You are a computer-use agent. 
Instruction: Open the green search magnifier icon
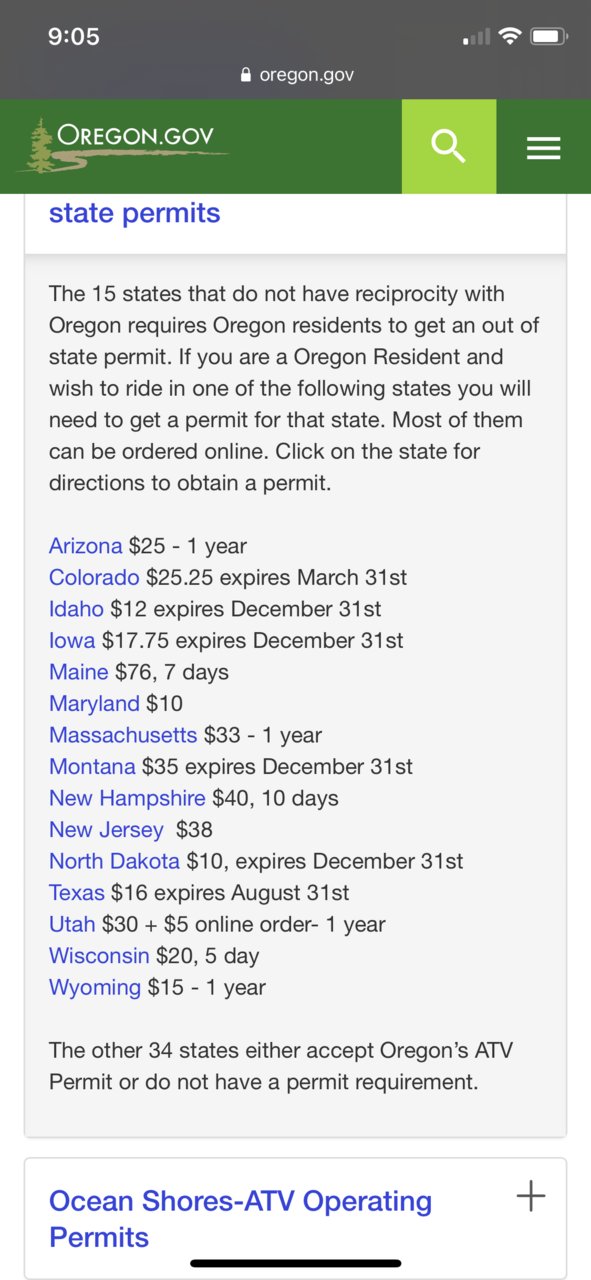[449, 146]
